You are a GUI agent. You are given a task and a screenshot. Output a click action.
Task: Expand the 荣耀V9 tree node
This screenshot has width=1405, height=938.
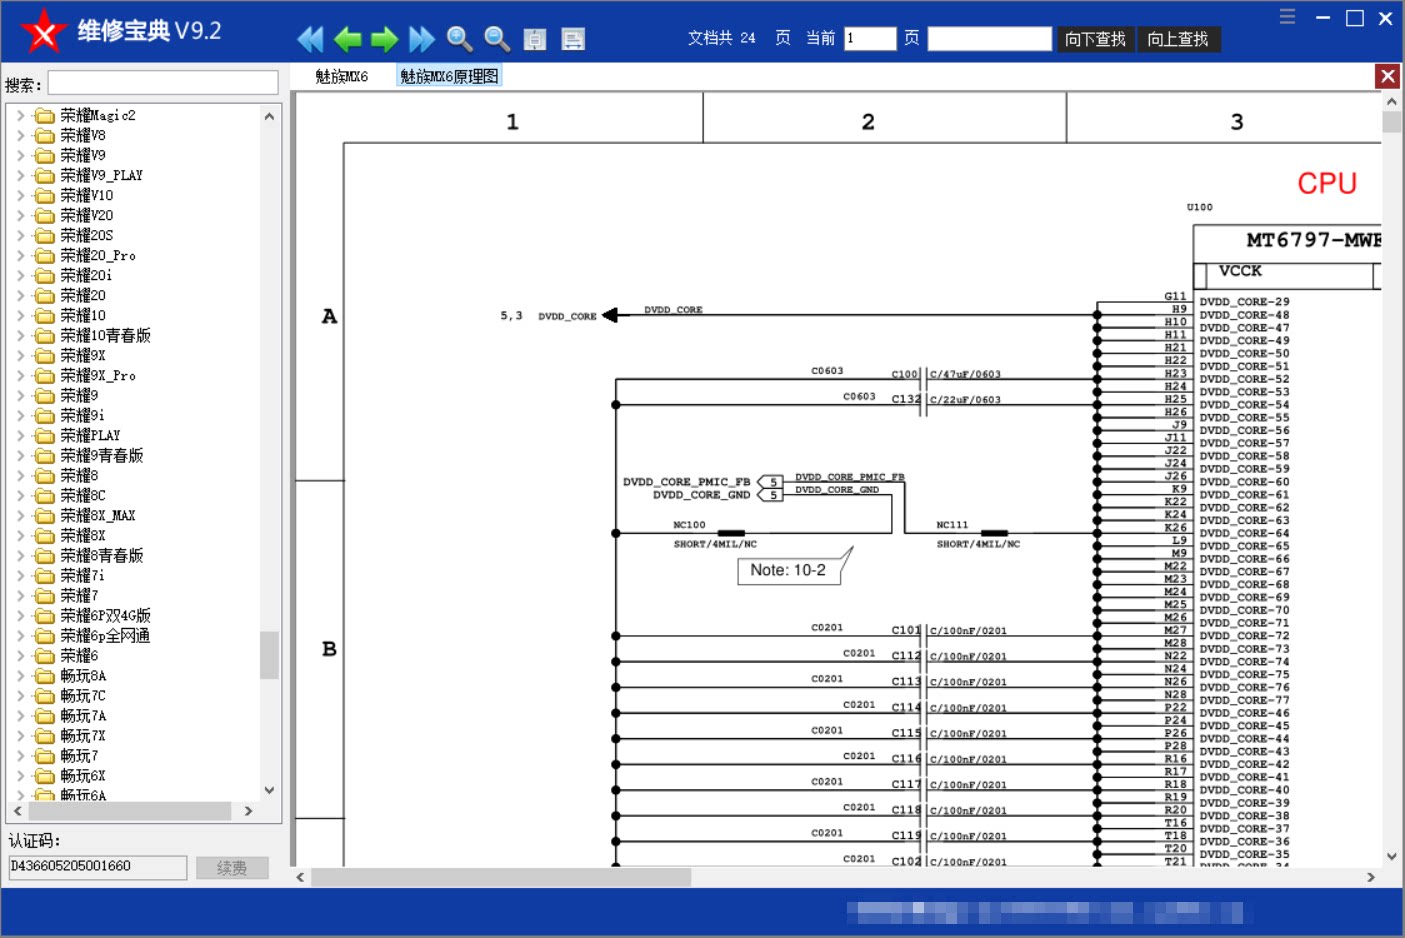(20, 155)
